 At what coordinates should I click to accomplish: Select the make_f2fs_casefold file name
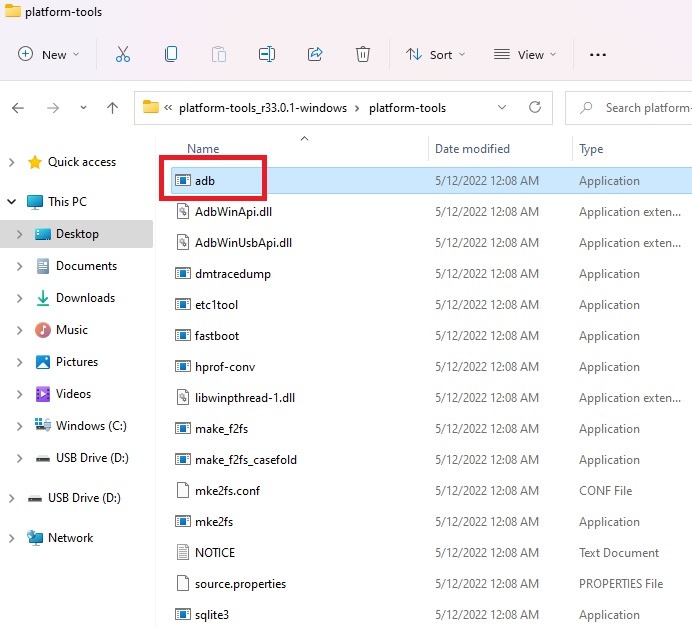246,460
